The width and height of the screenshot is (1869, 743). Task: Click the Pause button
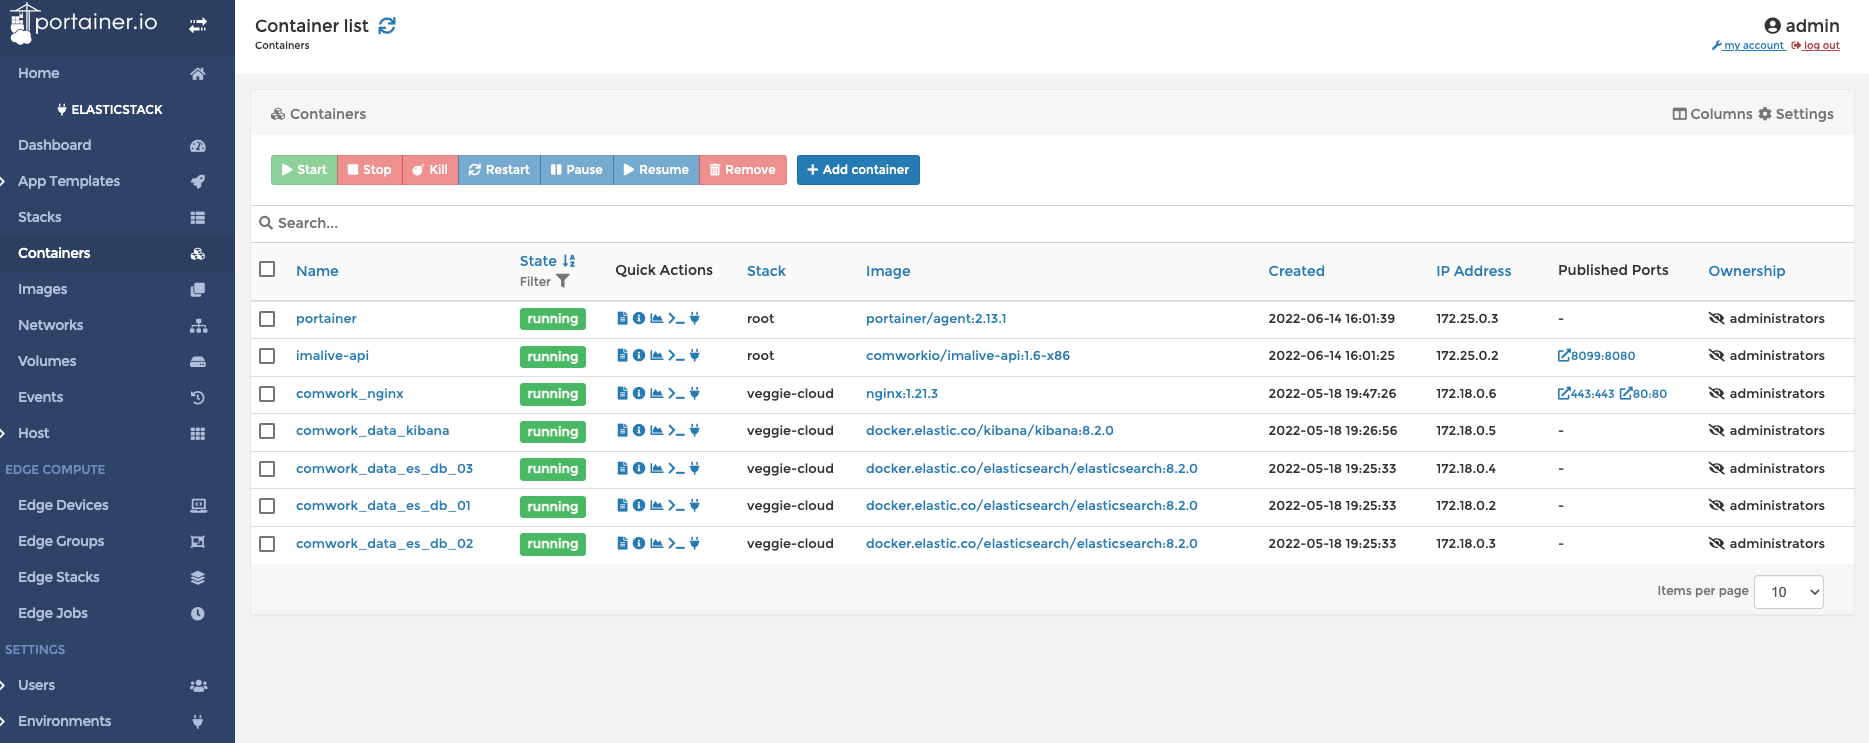[577, 170]
